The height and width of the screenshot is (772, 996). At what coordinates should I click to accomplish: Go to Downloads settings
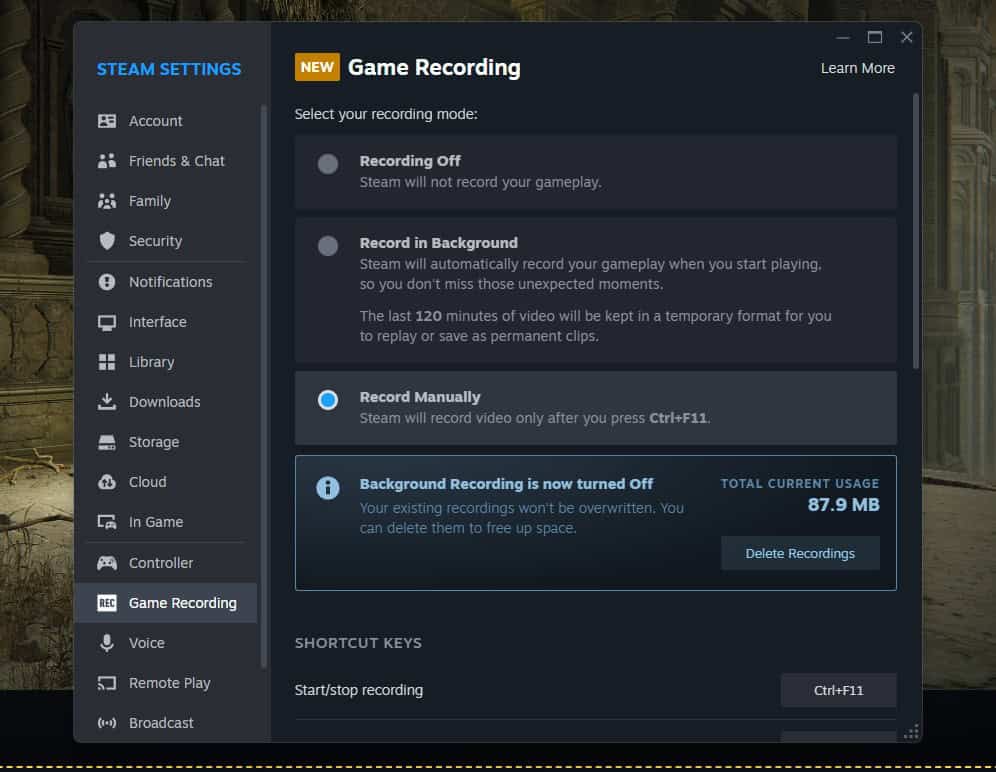(166, 402)
